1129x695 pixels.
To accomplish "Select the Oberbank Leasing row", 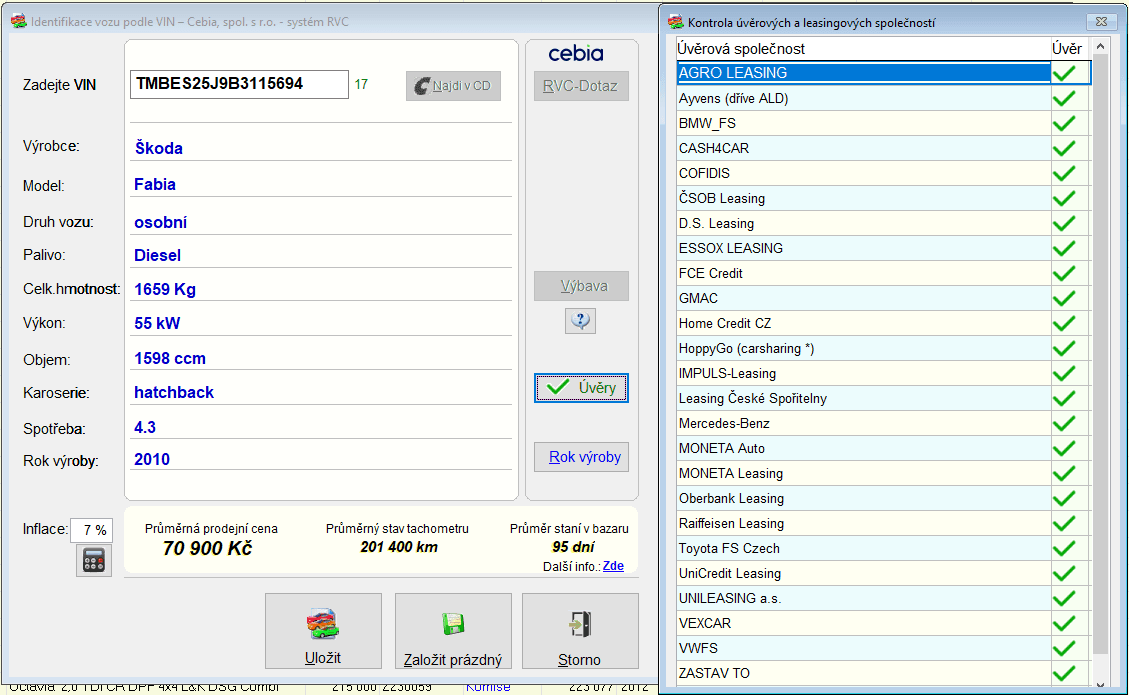I will [883, 498].
